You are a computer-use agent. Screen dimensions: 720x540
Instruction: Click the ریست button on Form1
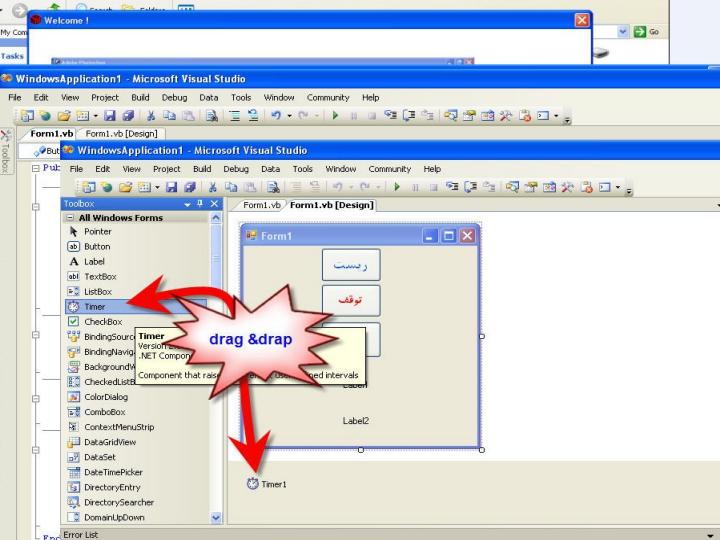click(x=351, y=265)
